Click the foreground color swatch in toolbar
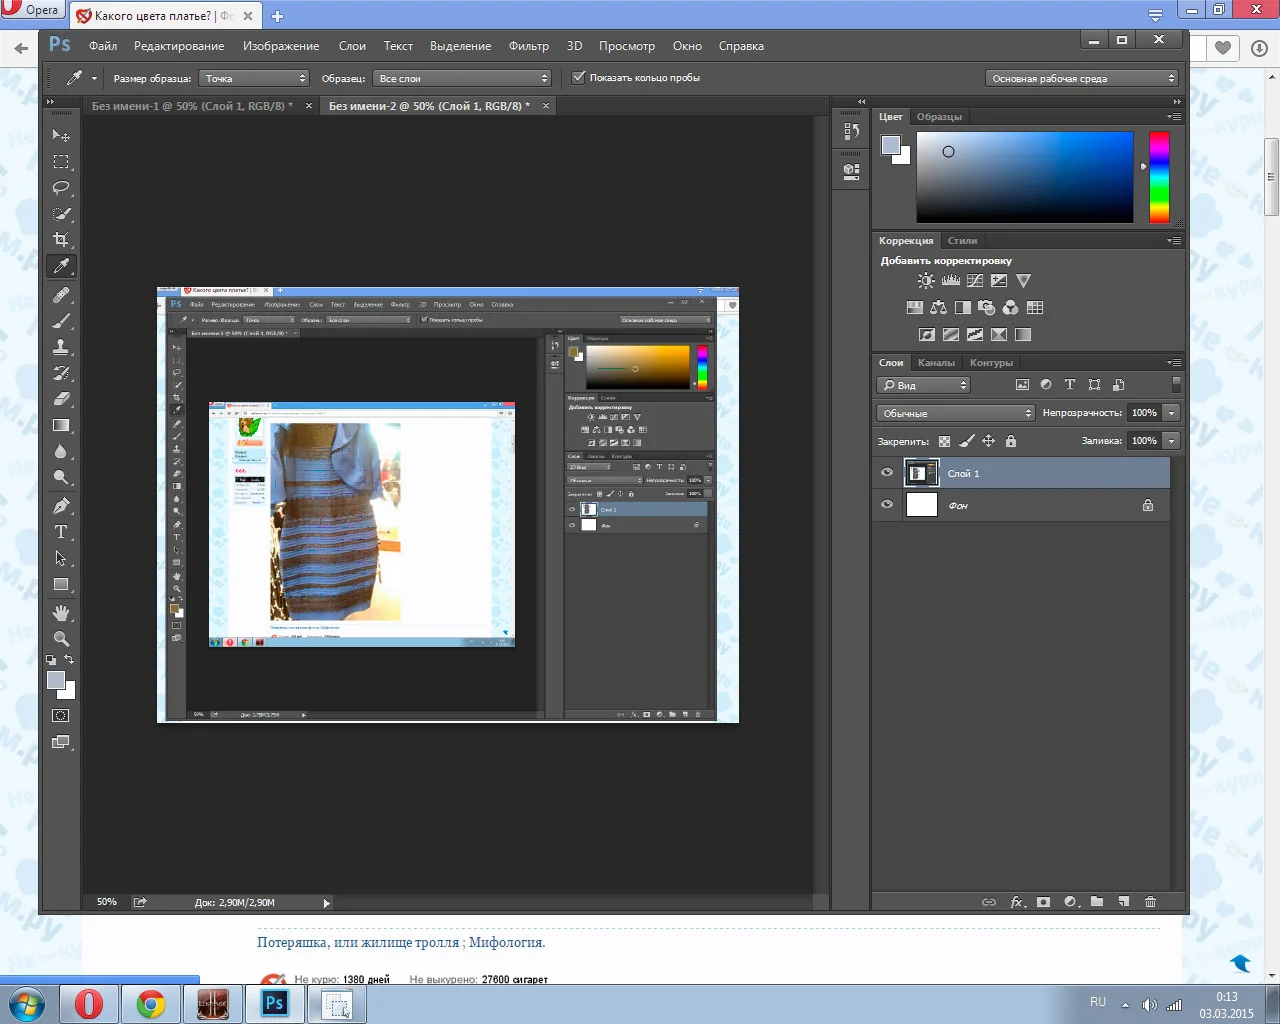 pos(56,680)
